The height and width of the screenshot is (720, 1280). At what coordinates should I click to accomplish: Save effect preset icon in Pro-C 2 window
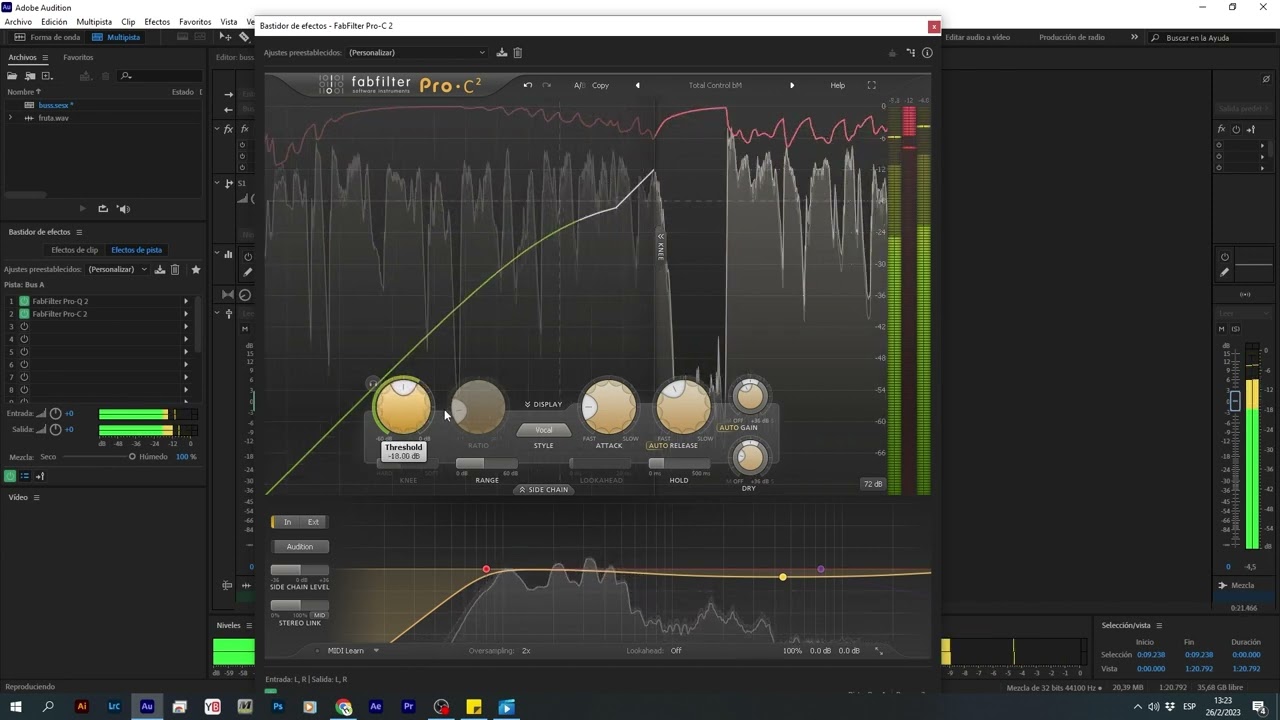[502, 52]
